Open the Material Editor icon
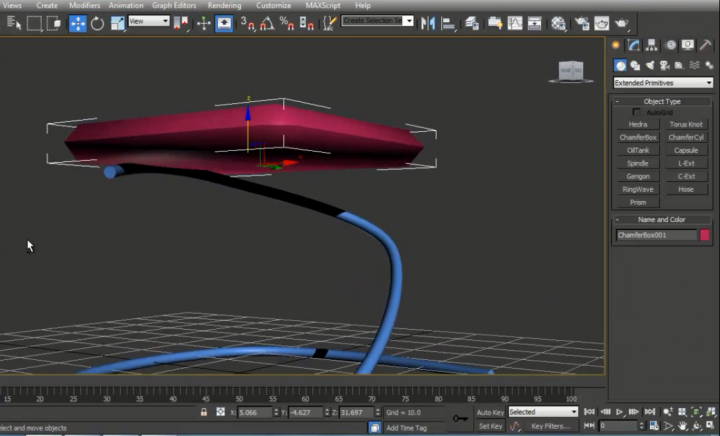 [559, 23]
